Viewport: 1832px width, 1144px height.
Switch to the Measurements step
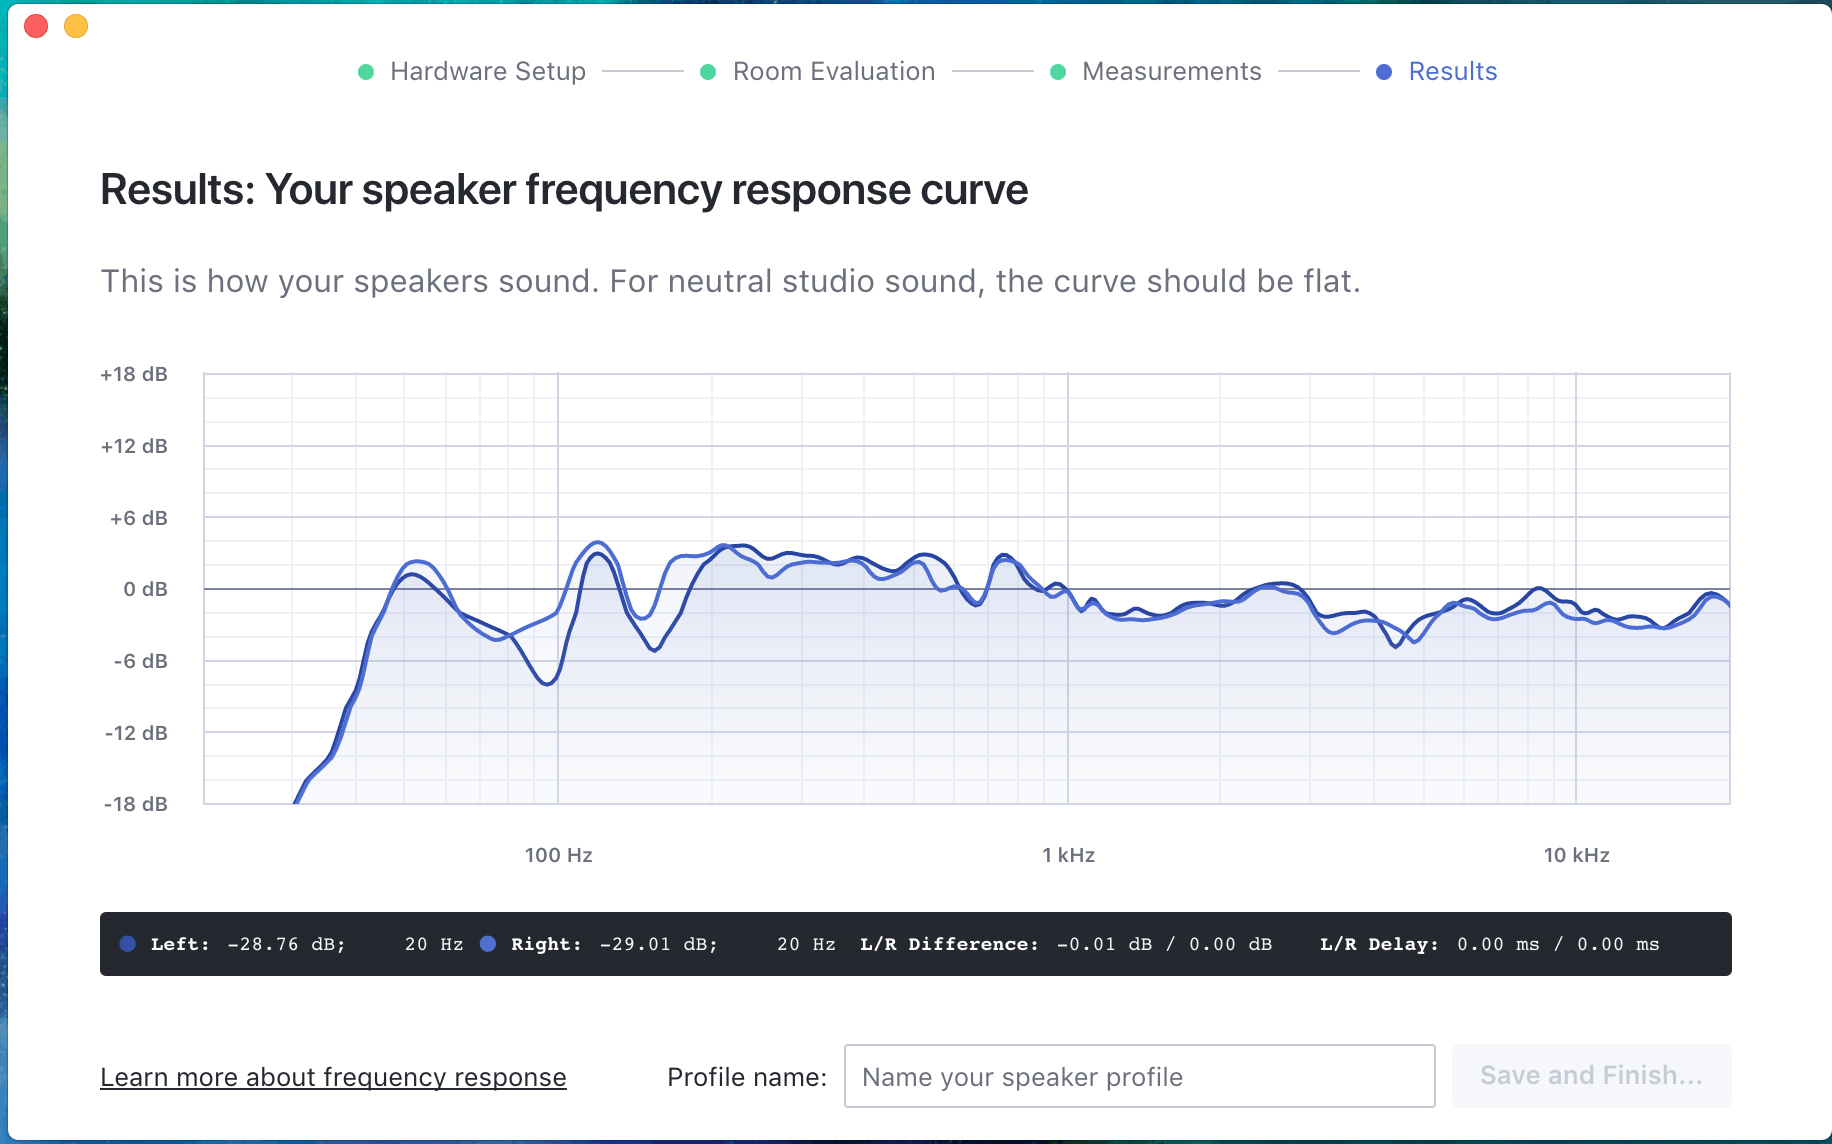click(1171, 72)
